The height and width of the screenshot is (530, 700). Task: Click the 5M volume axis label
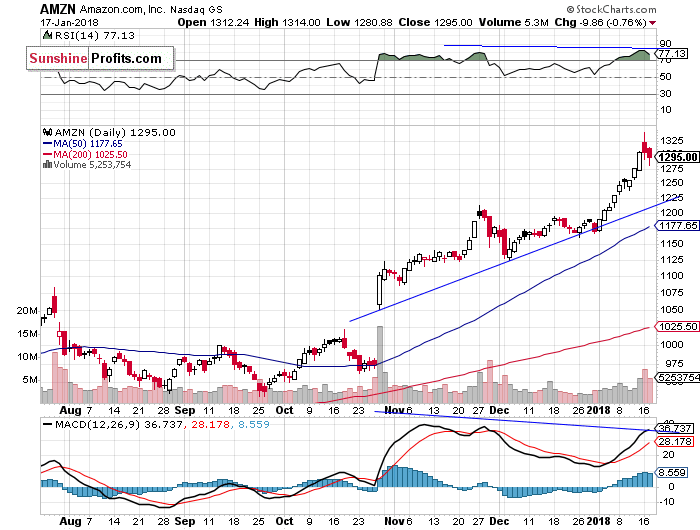[30, 380]
